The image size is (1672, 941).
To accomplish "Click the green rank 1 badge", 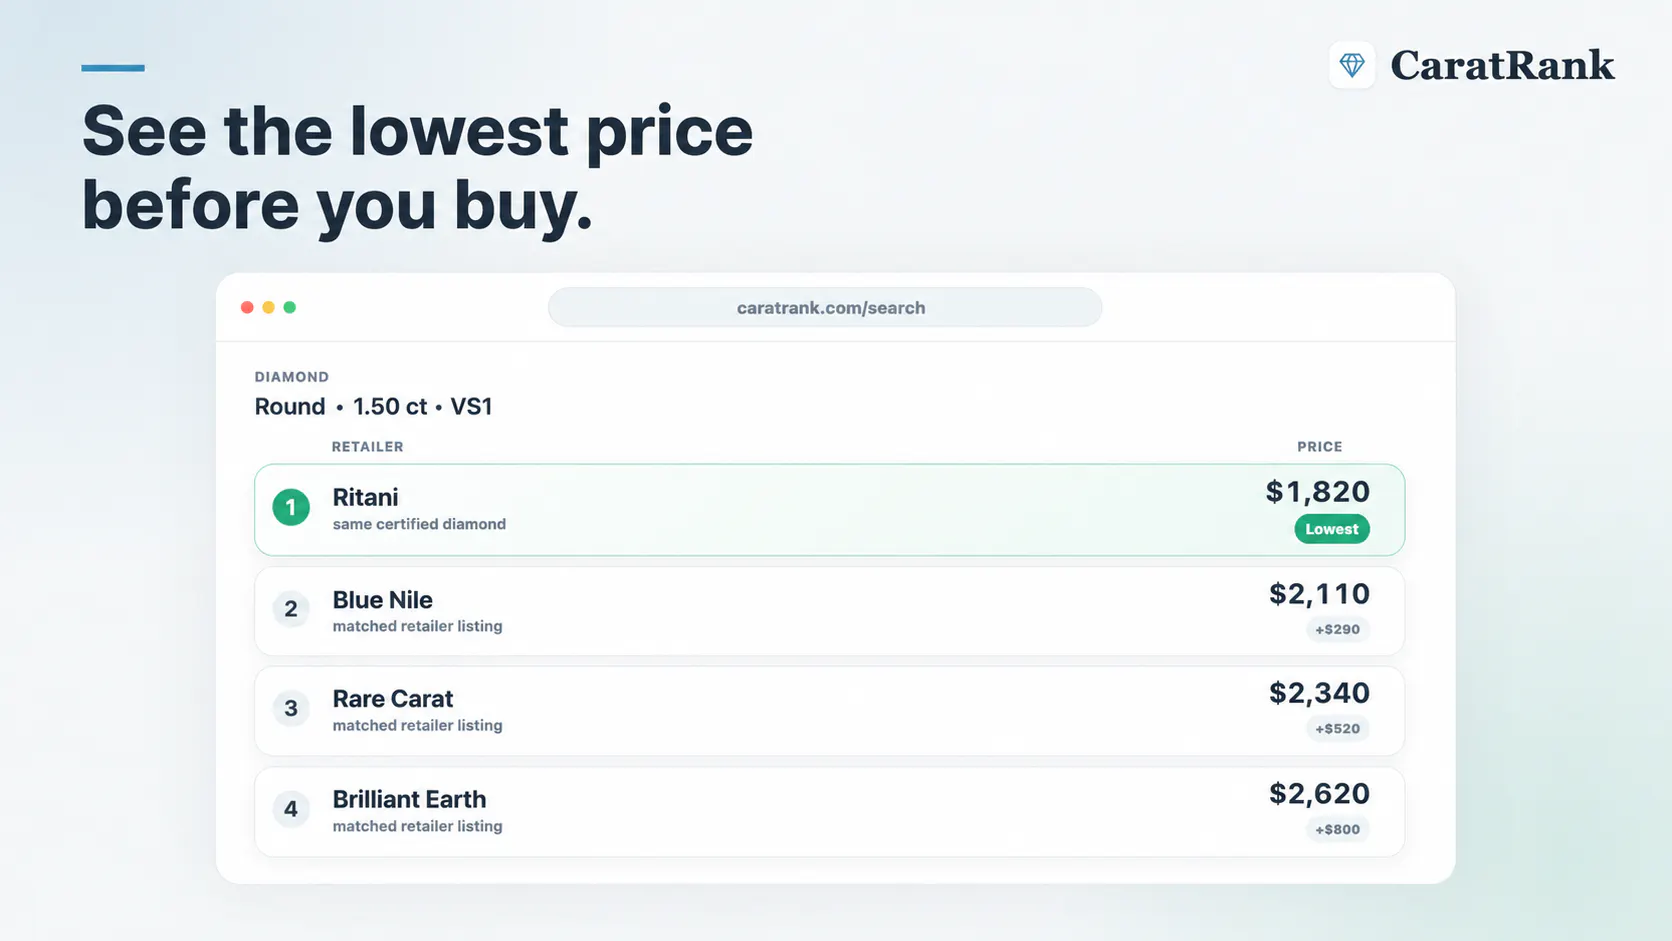I will (x=291, y=508).
